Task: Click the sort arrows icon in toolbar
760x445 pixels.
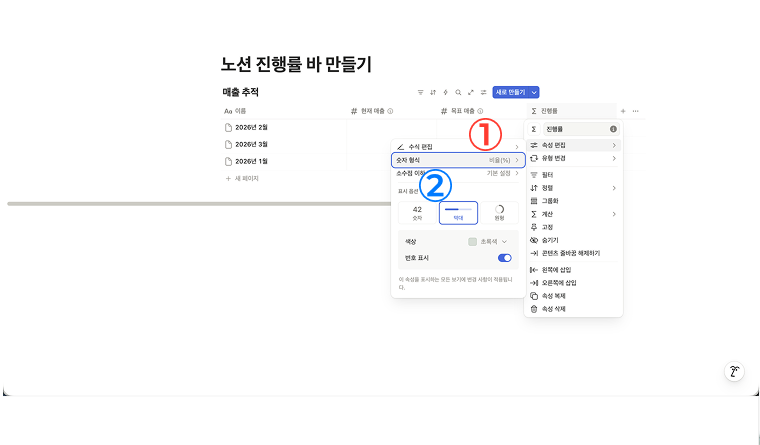Action: tap(433, 92)
